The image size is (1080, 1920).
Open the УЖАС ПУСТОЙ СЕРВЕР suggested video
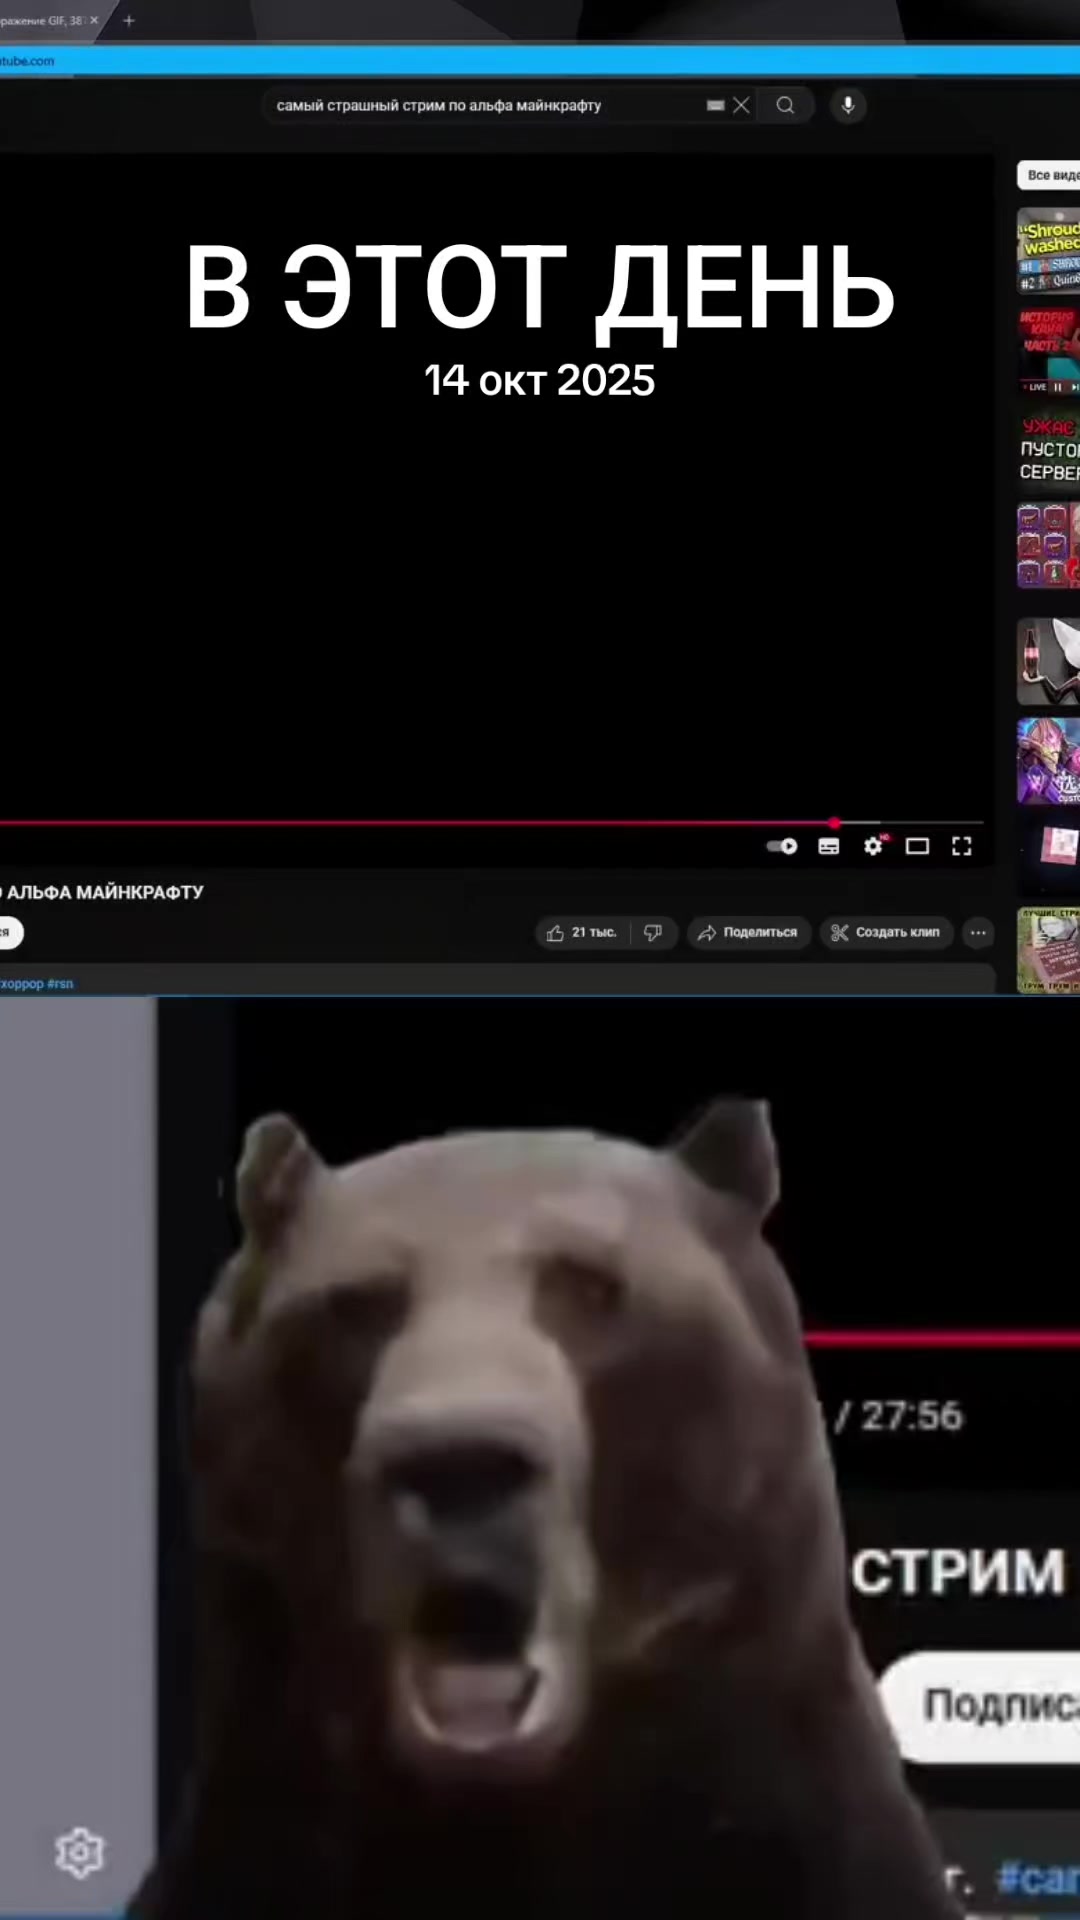click(1048, 450)
